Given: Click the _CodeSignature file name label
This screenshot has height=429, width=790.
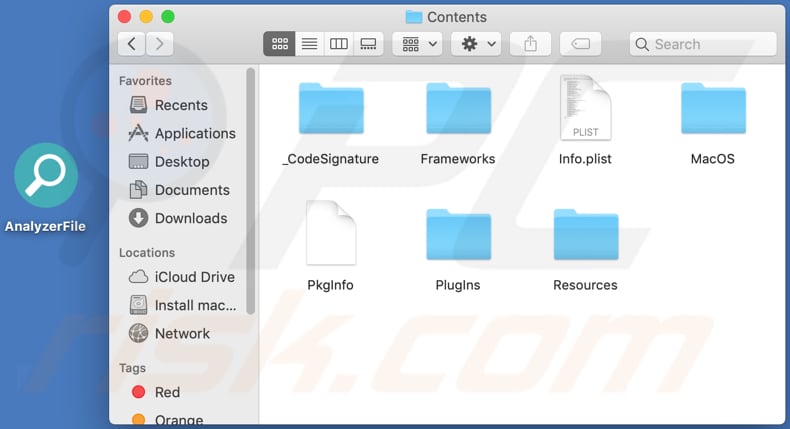Looking at the screenshot, I should point(331,159).
